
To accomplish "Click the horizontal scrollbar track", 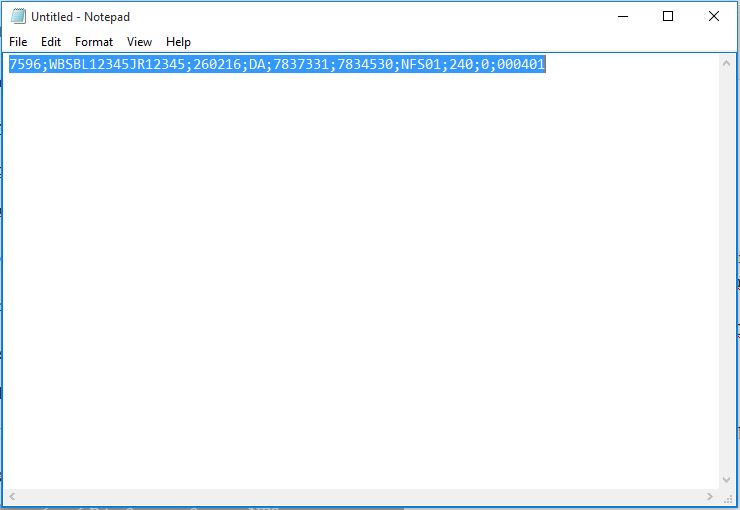I will pos(360,497).
